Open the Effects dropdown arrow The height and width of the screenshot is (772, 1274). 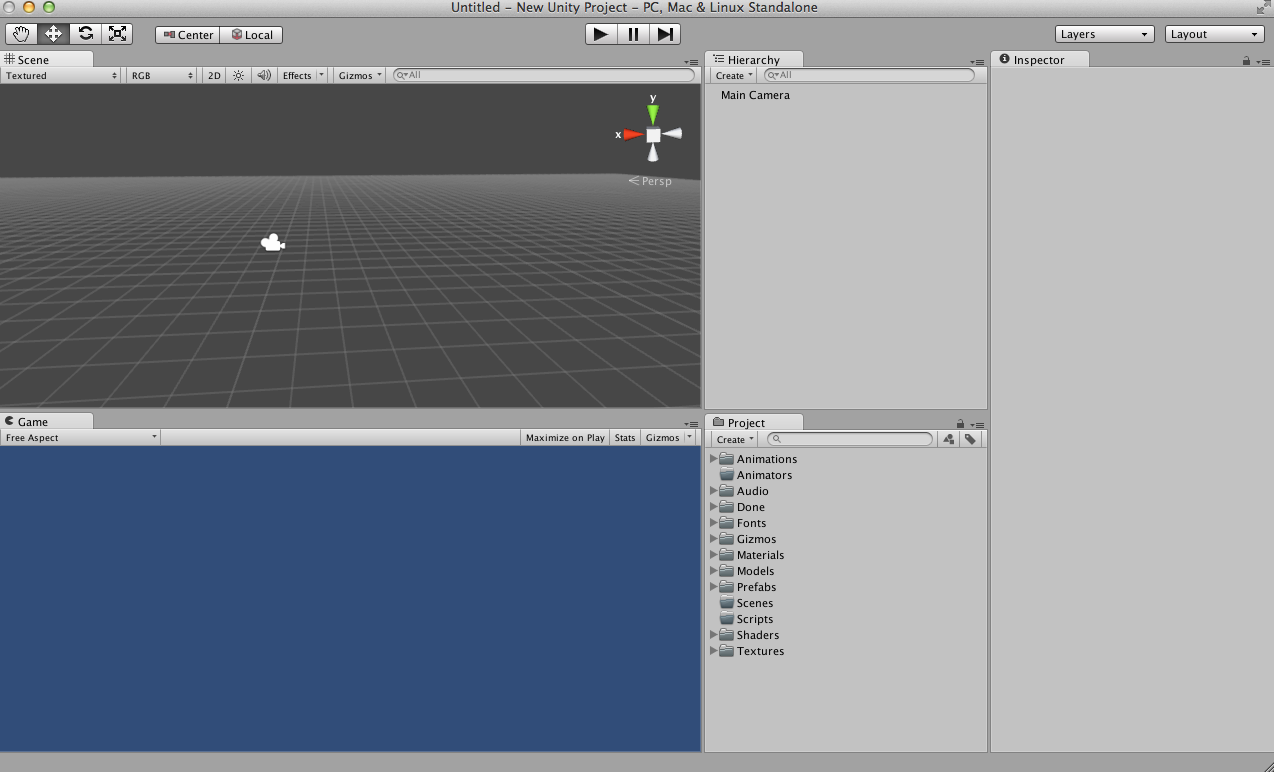coord(321,75)
